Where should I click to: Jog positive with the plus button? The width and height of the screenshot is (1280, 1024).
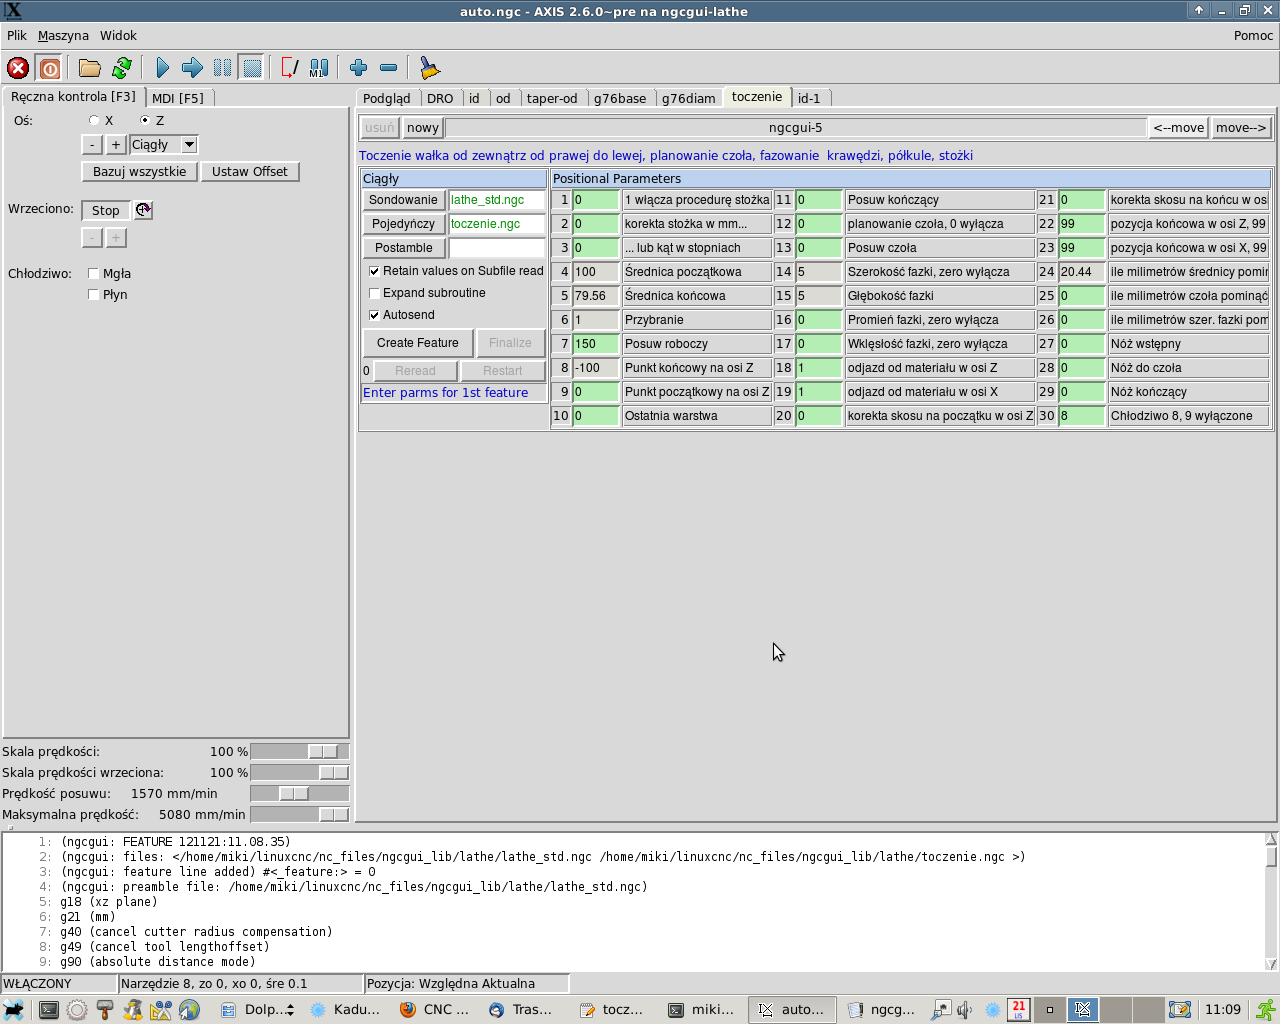(x=116, y=145)
